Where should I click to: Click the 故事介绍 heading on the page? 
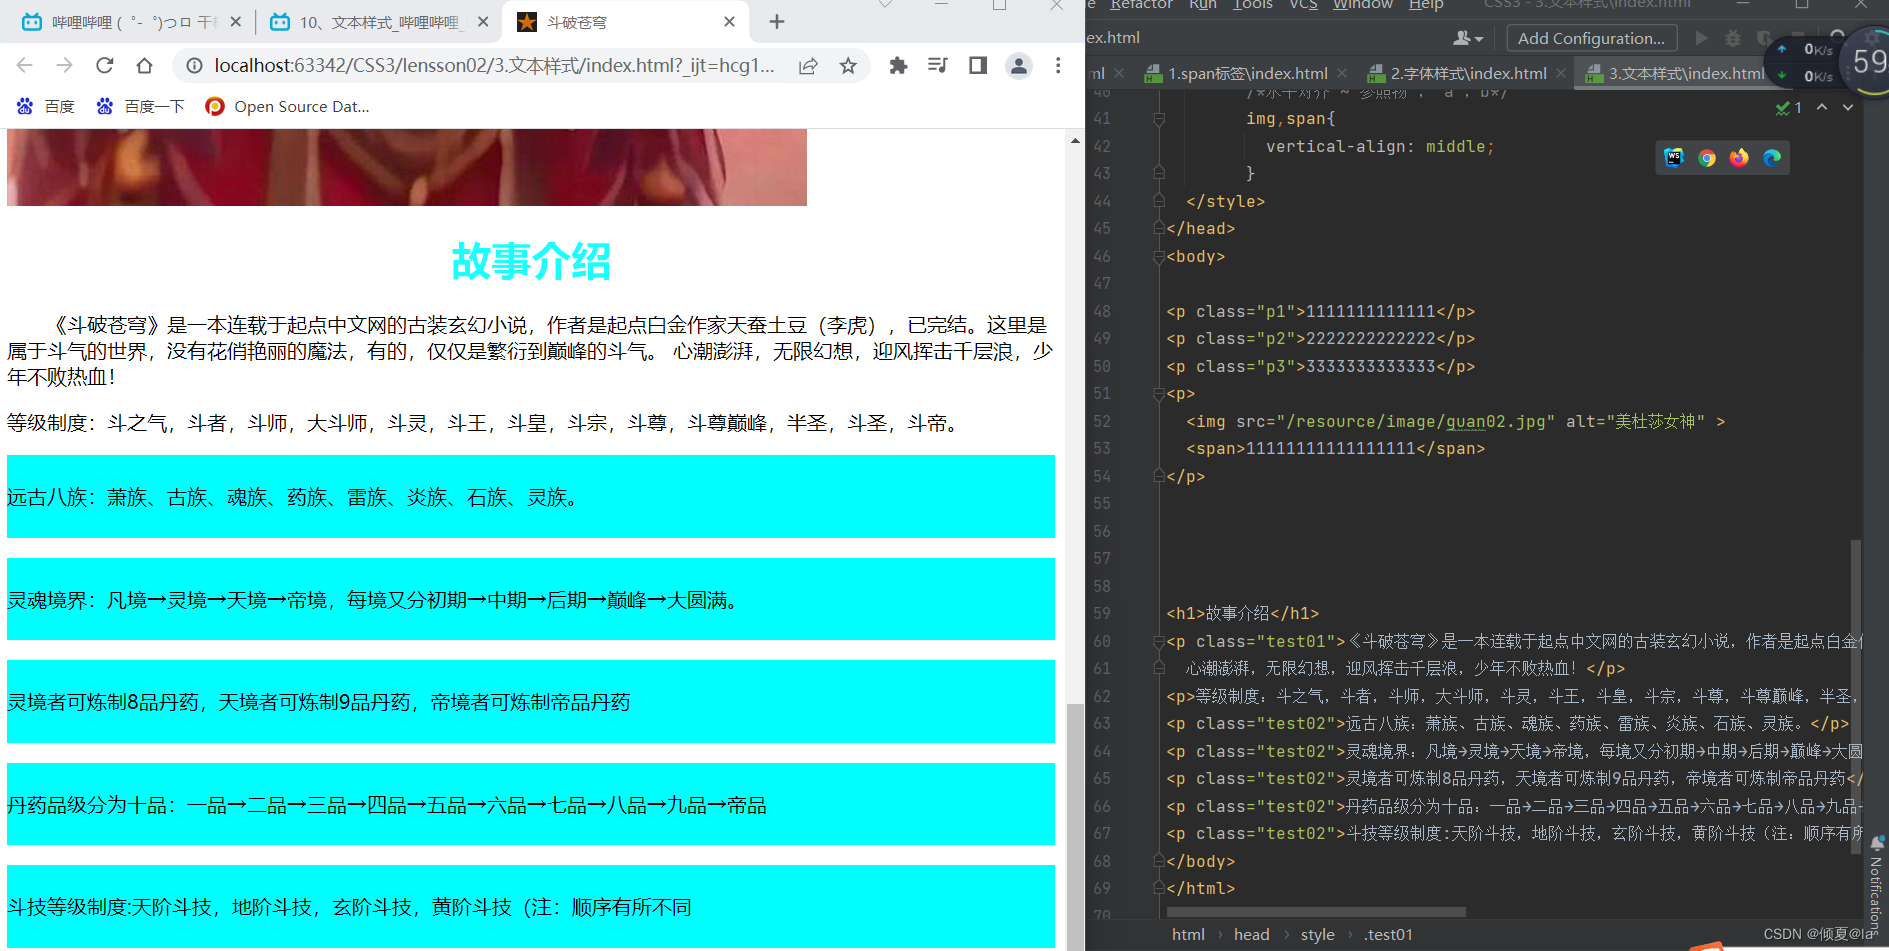531,261
